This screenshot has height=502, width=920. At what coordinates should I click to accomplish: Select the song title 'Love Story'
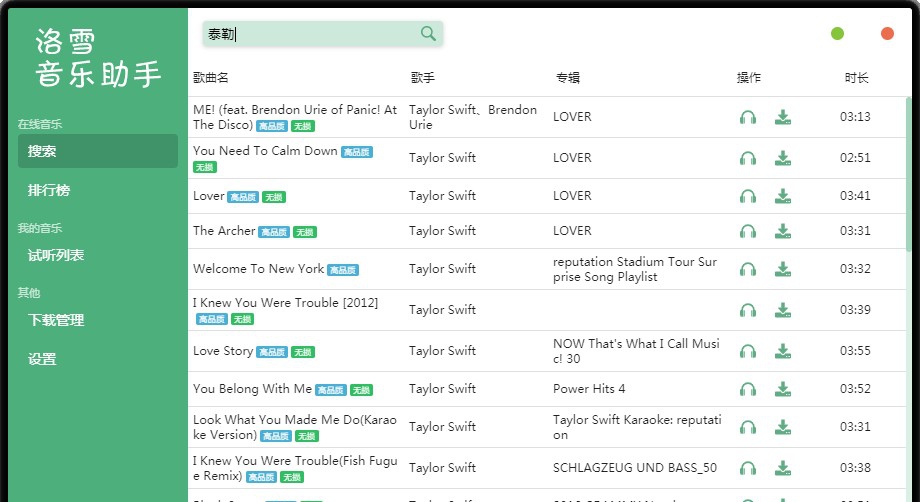(x=223, y=351)
